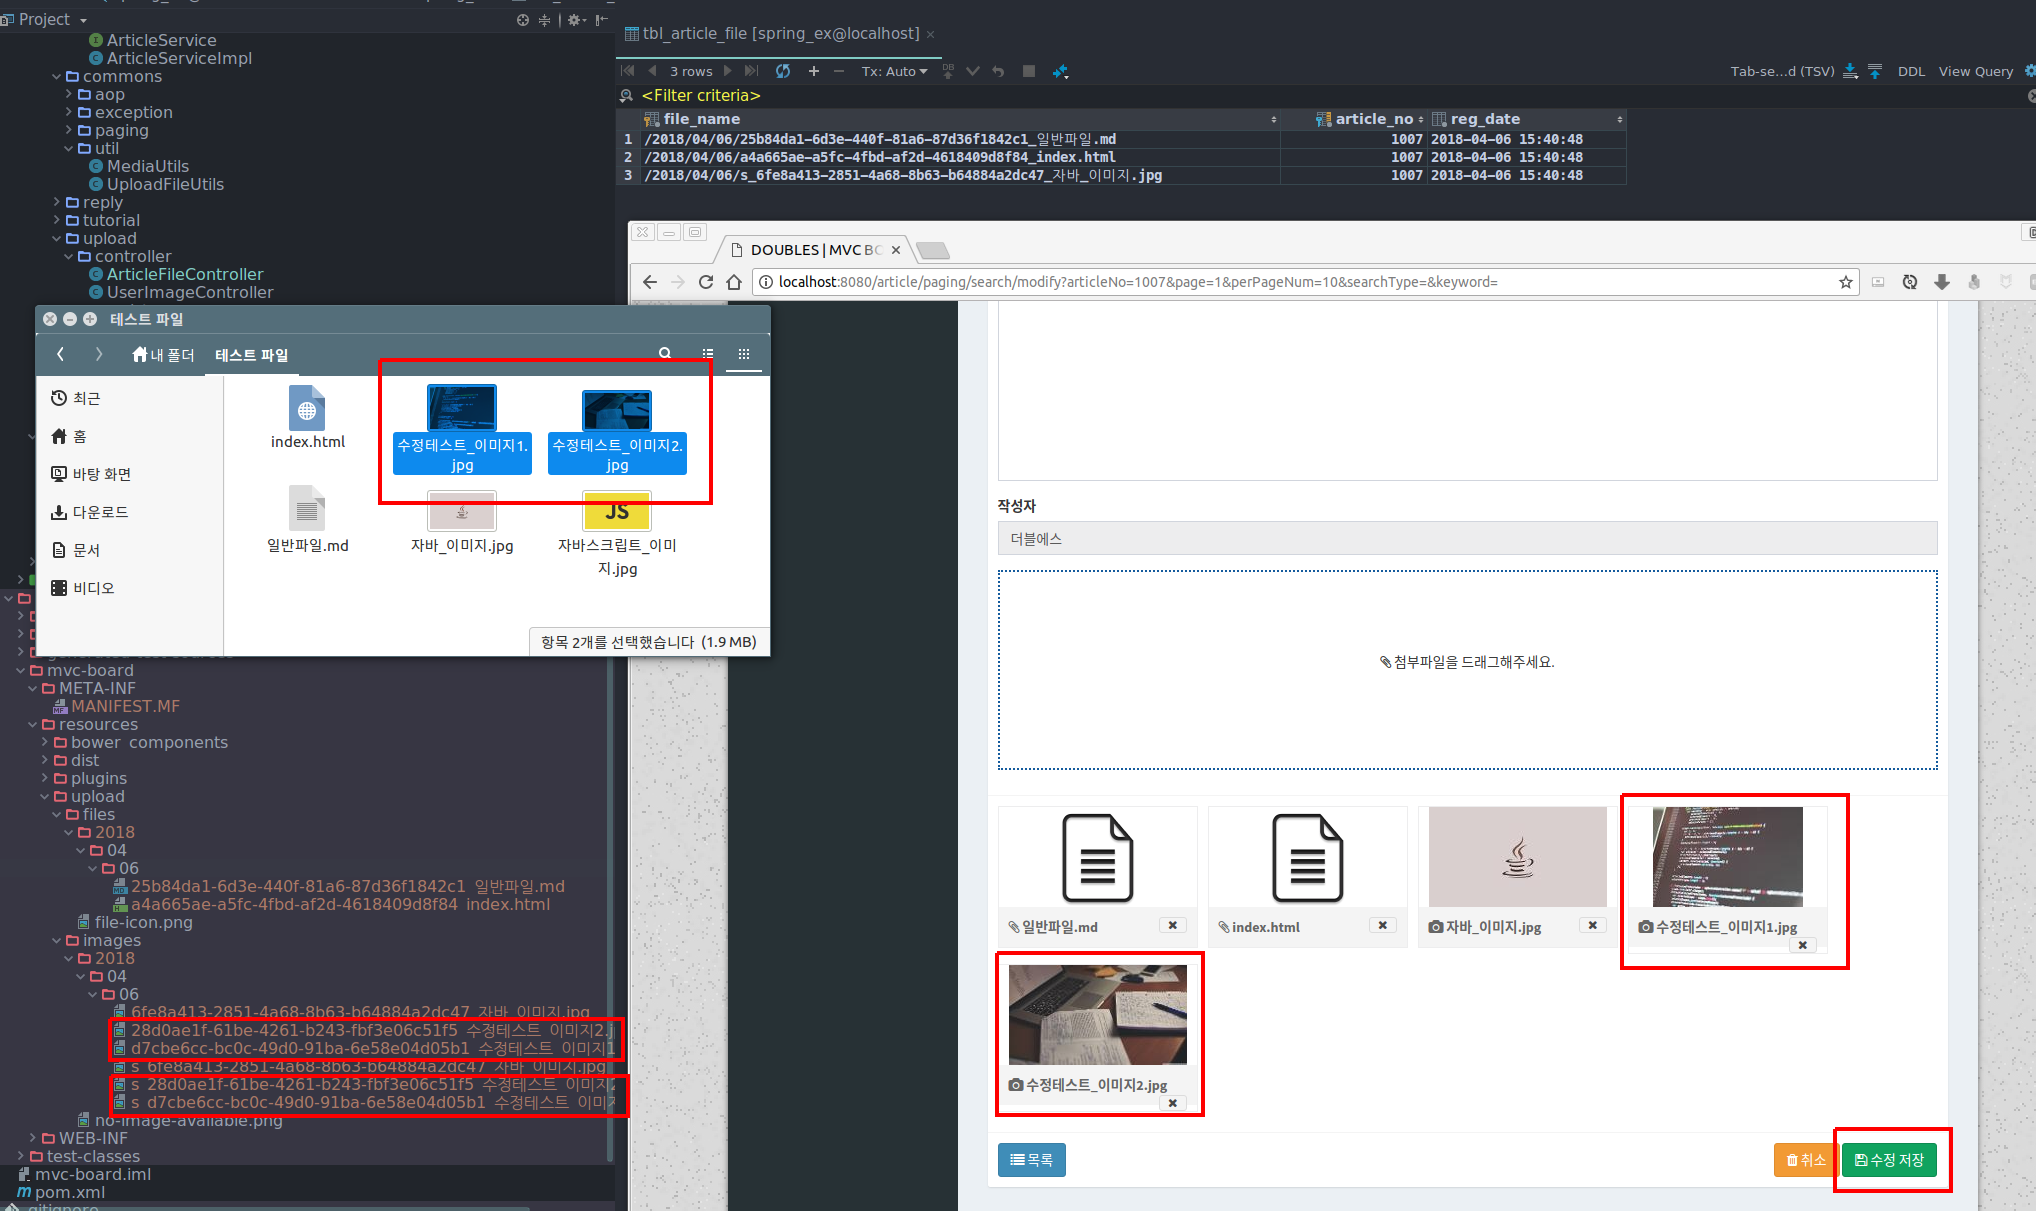The image size is (2036, 1211).
Task: Click the blue 목록 button
Action: 1031,1160
